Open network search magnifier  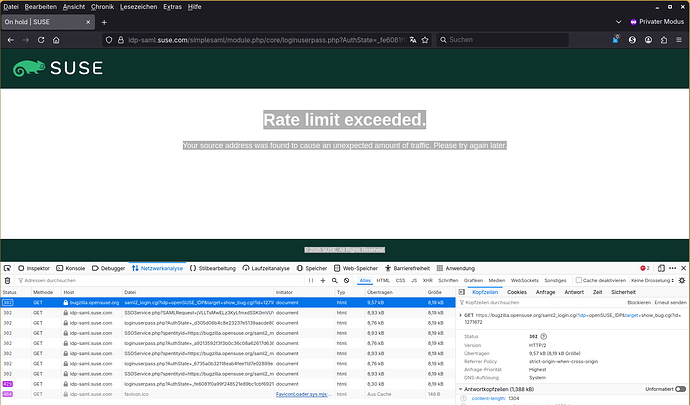point(334,280)
